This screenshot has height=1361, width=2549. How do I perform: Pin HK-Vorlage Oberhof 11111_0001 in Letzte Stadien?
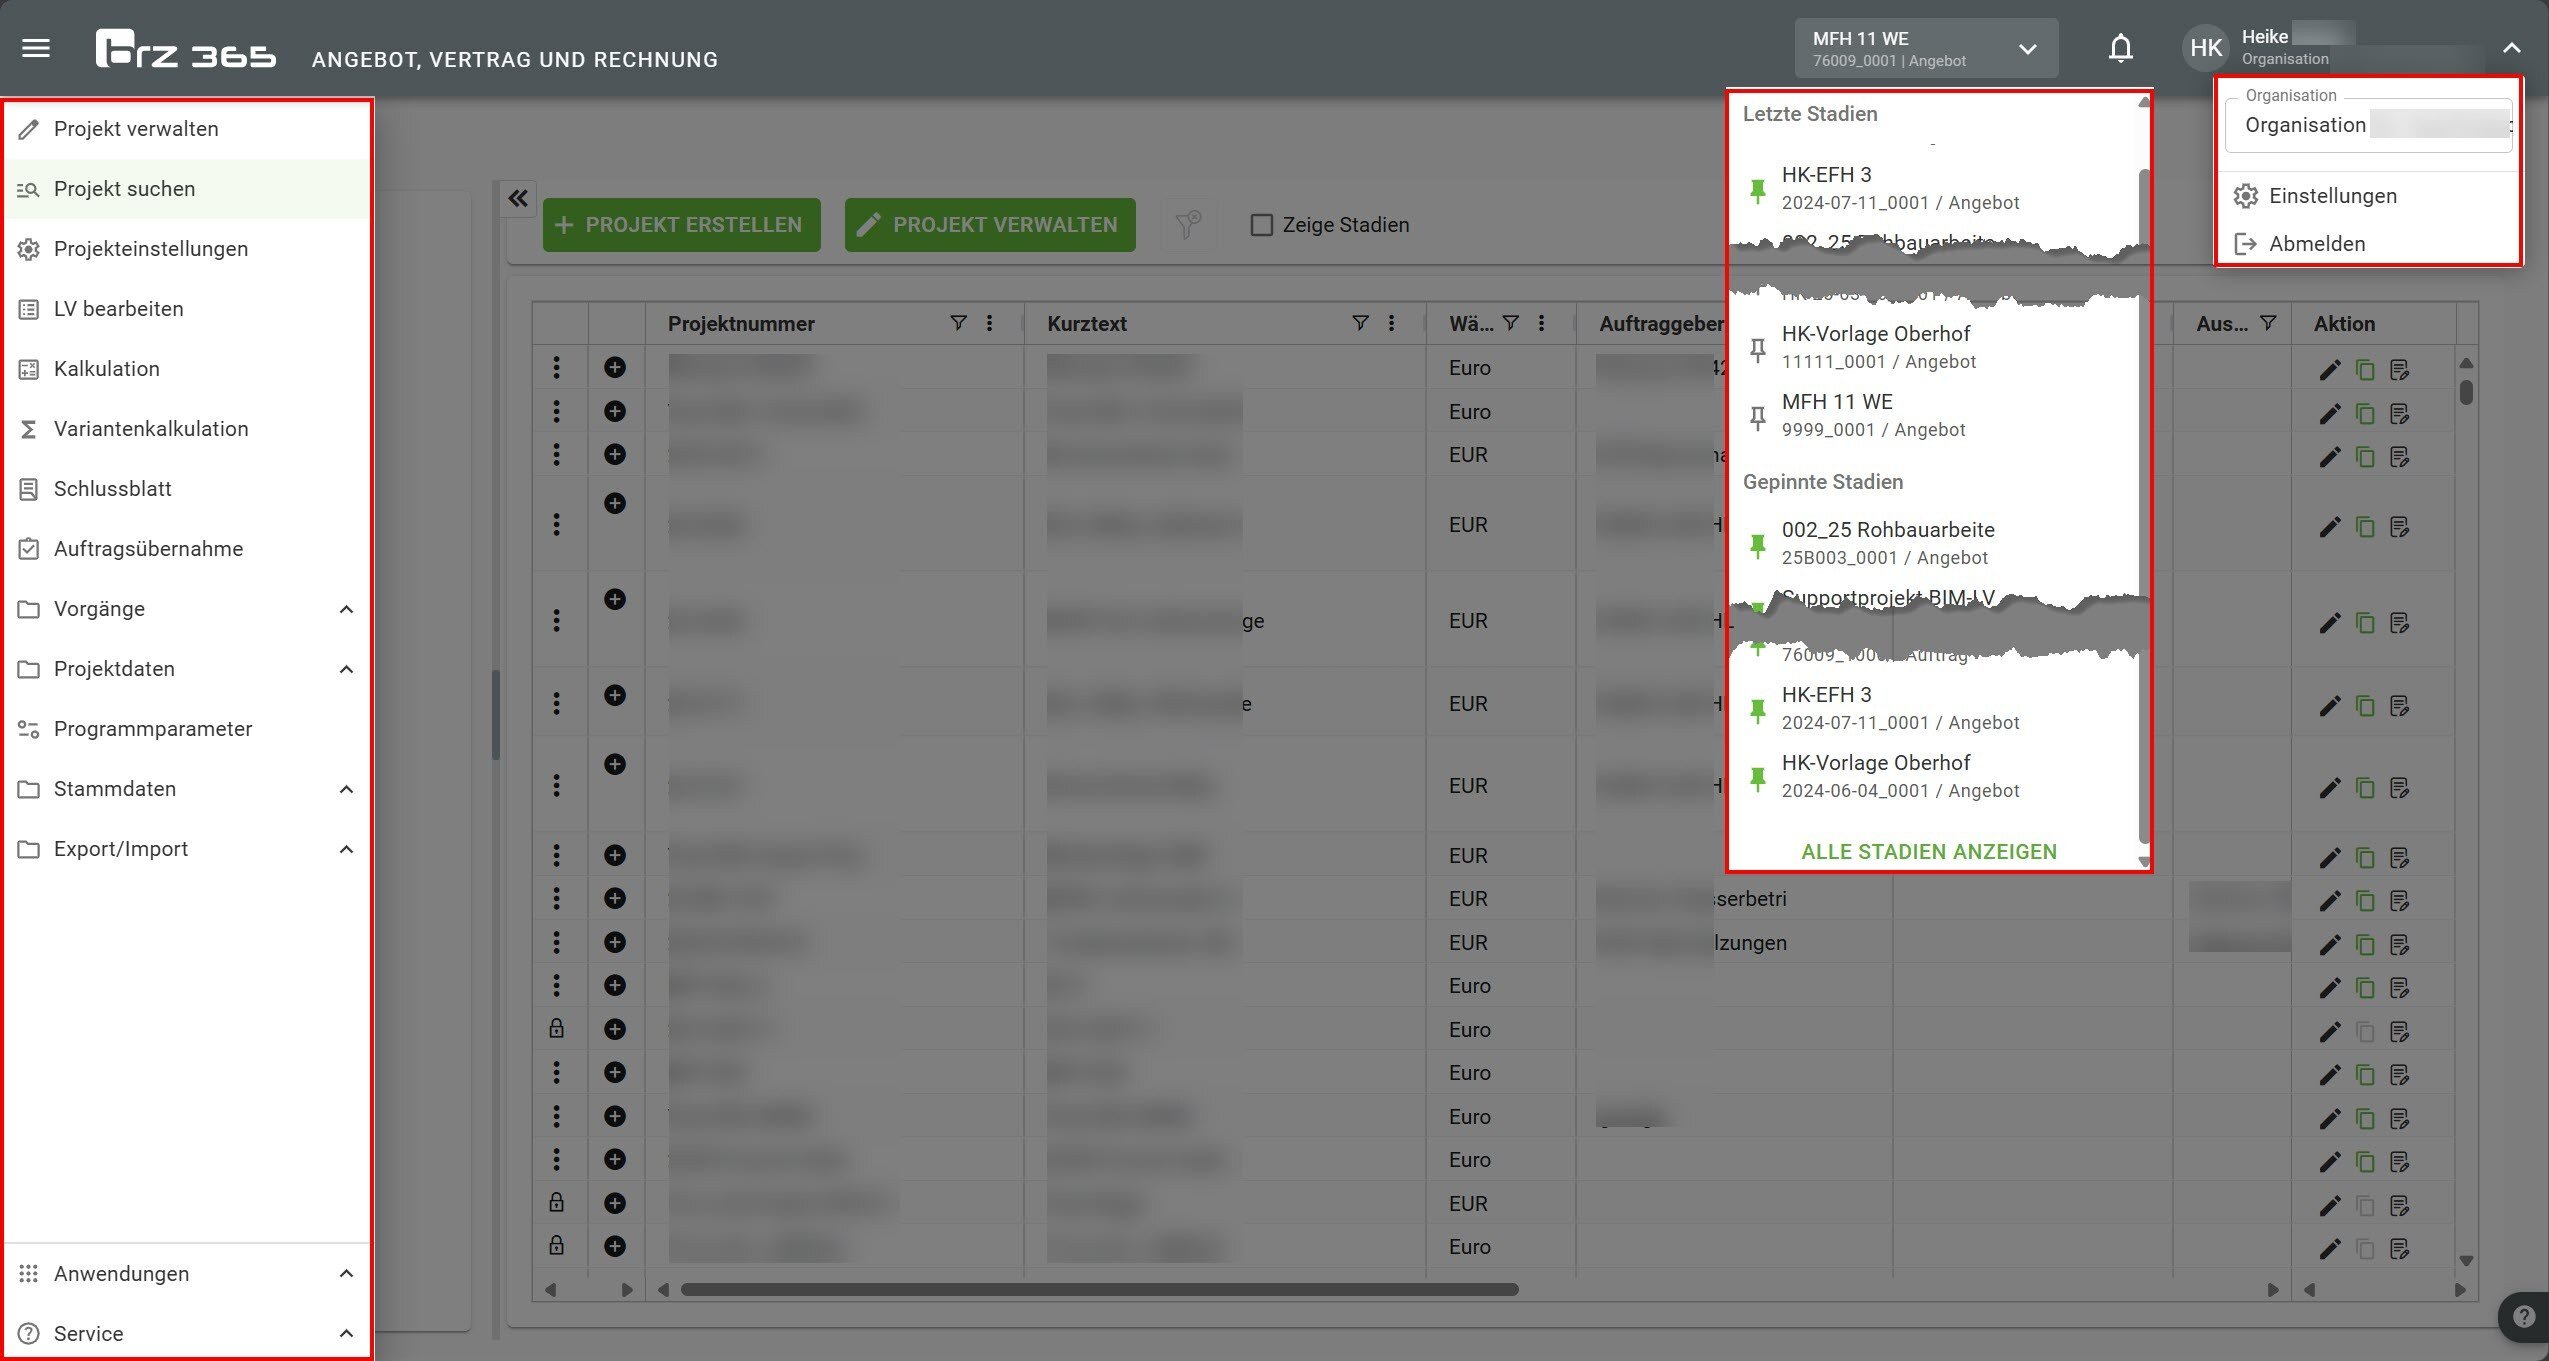[1757, 348]
